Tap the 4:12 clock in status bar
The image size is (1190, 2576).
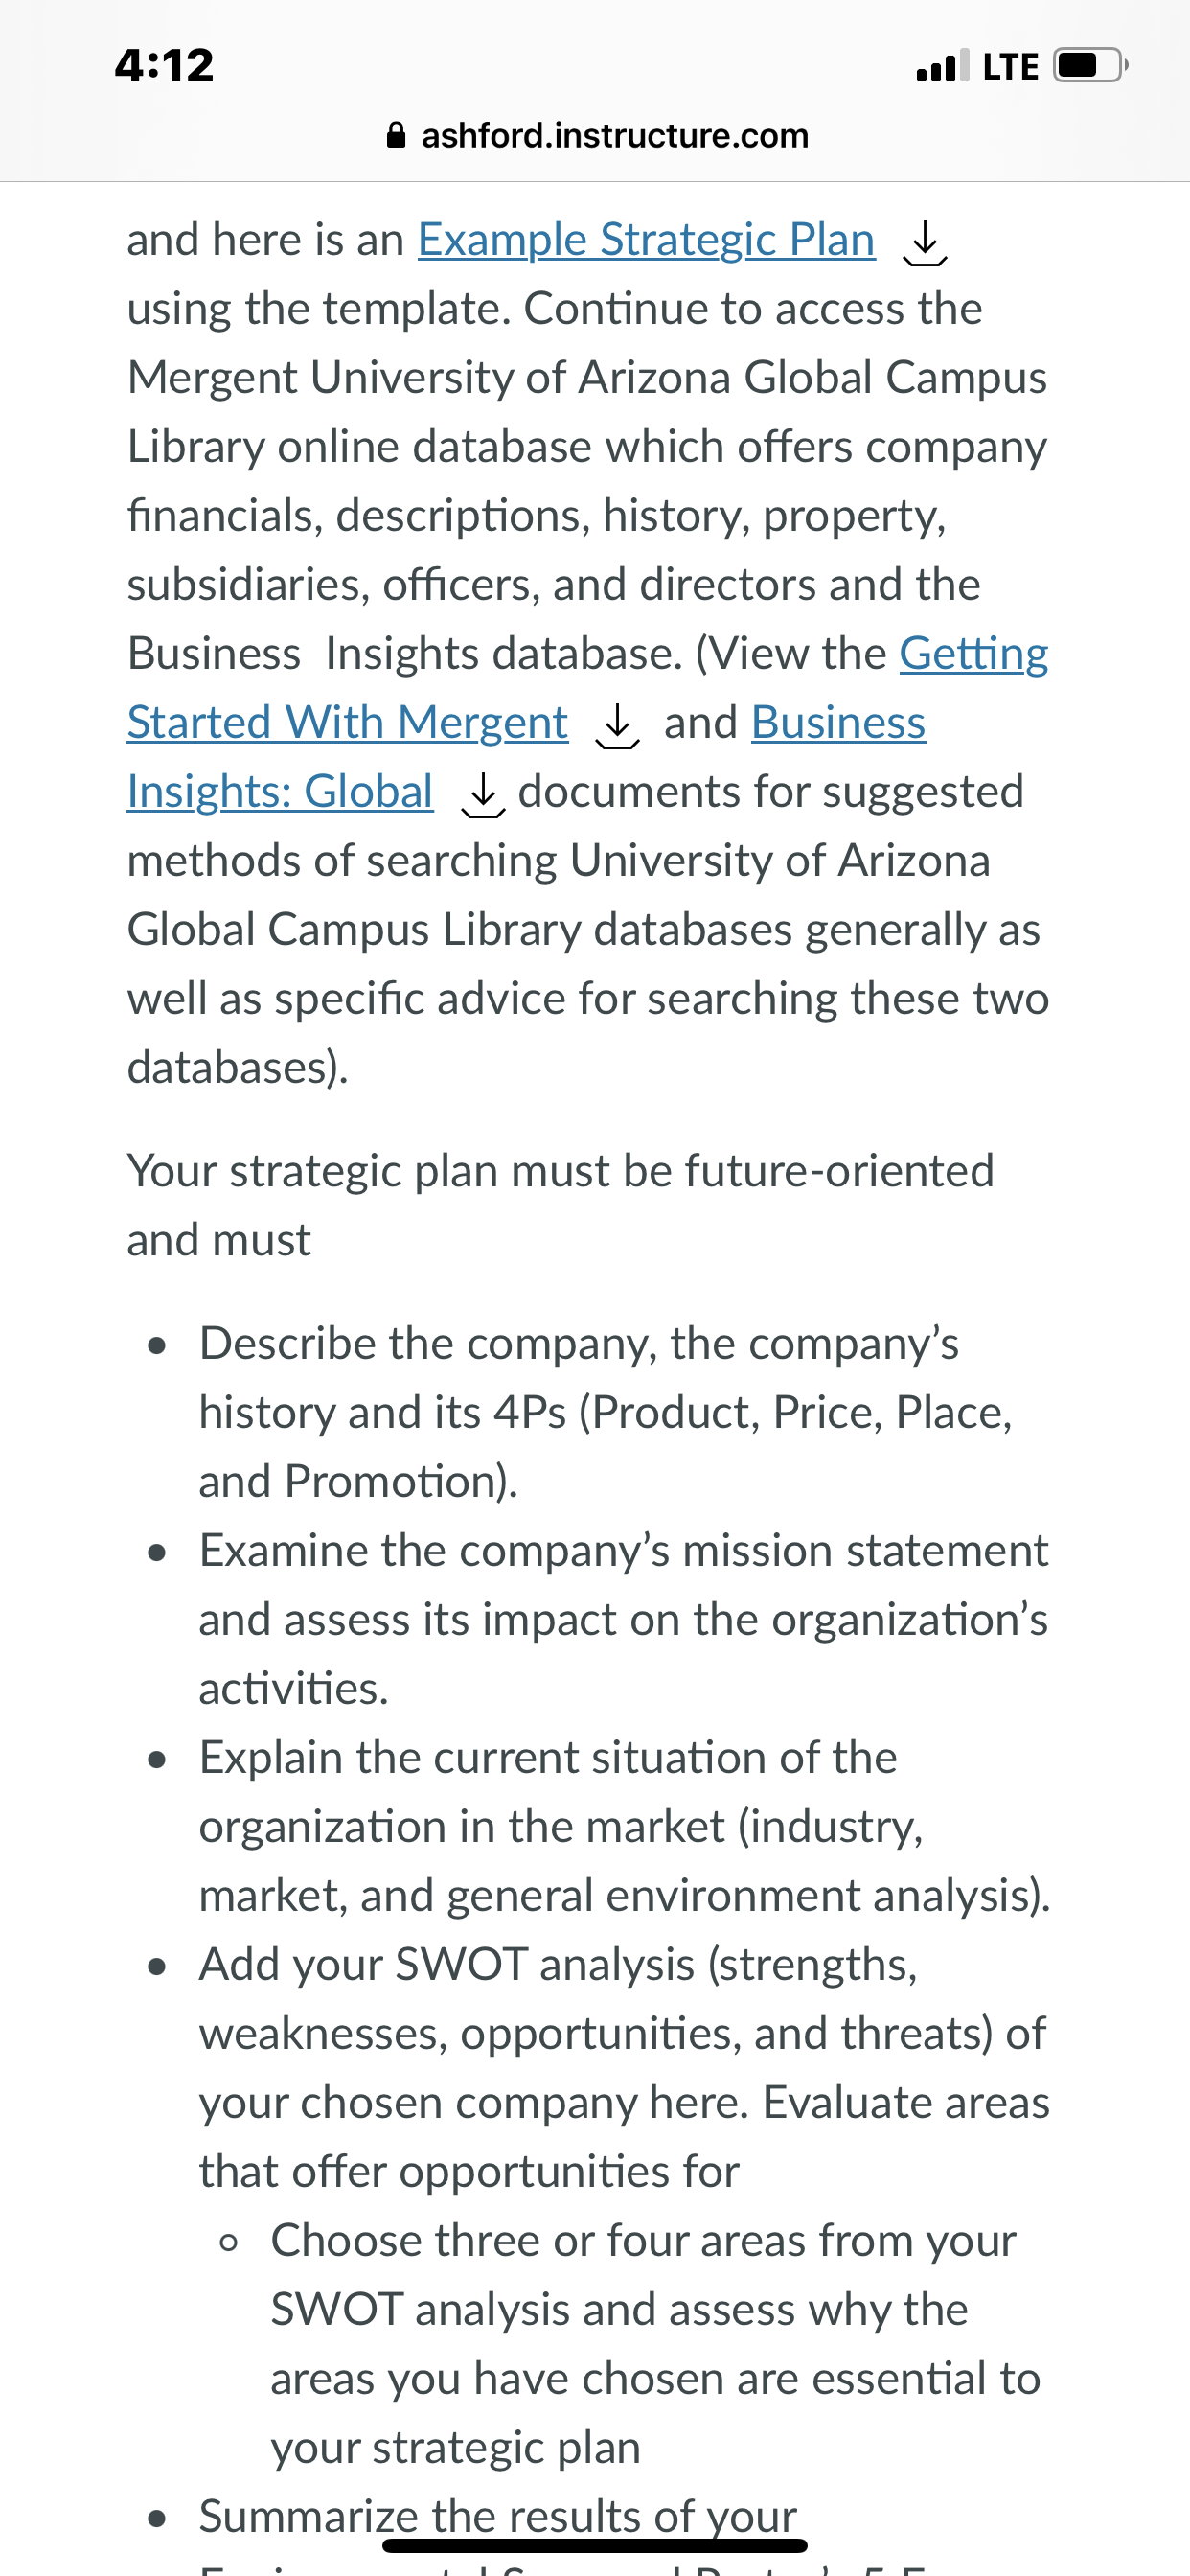coord(164,66)
